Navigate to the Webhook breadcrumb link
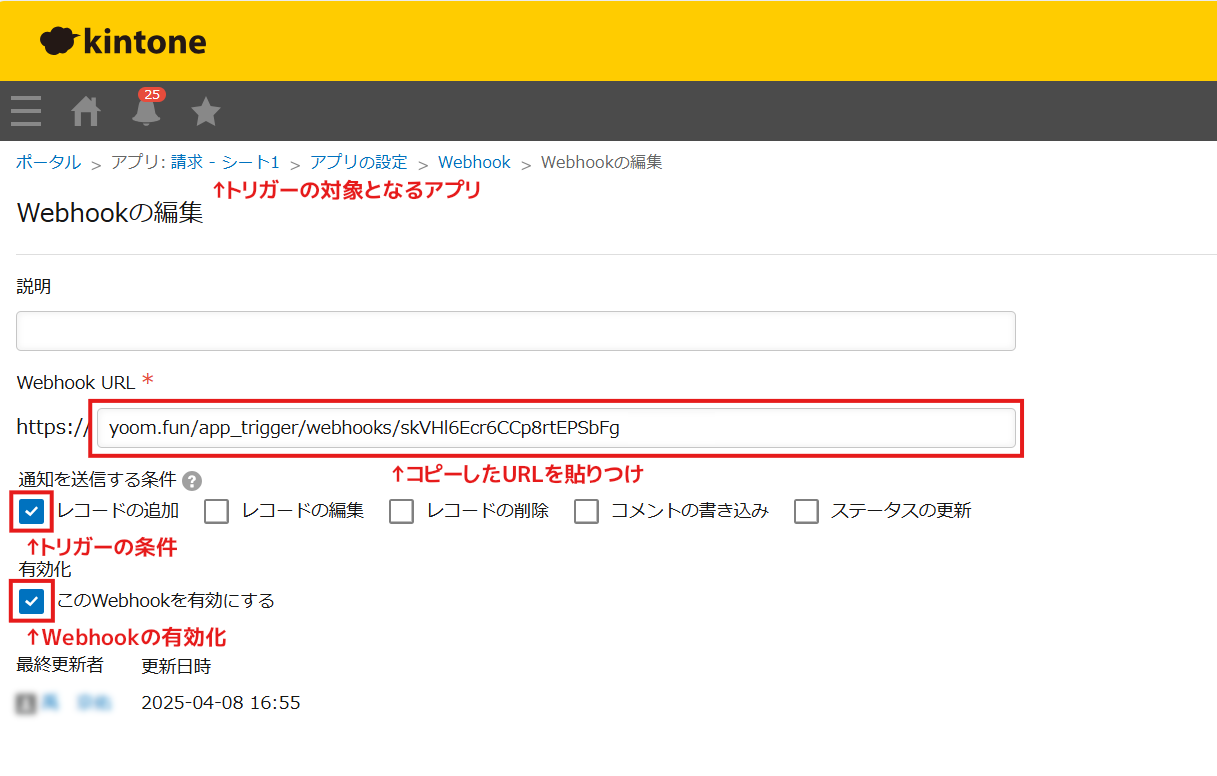Screen dimensions: 1217x776 474,162
